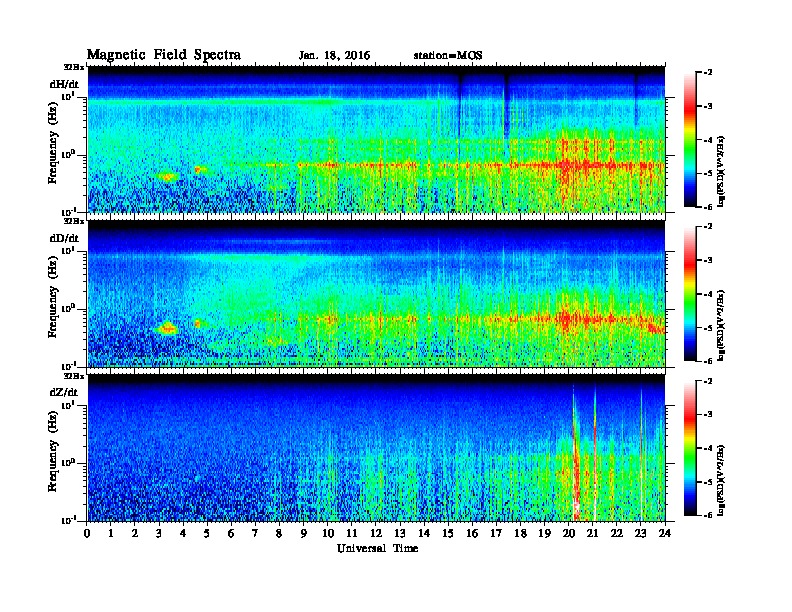Screen dimensions: 792x612
Task: Click the '-2' value on dH/dt color scale
Action: (x=708, y=73)
